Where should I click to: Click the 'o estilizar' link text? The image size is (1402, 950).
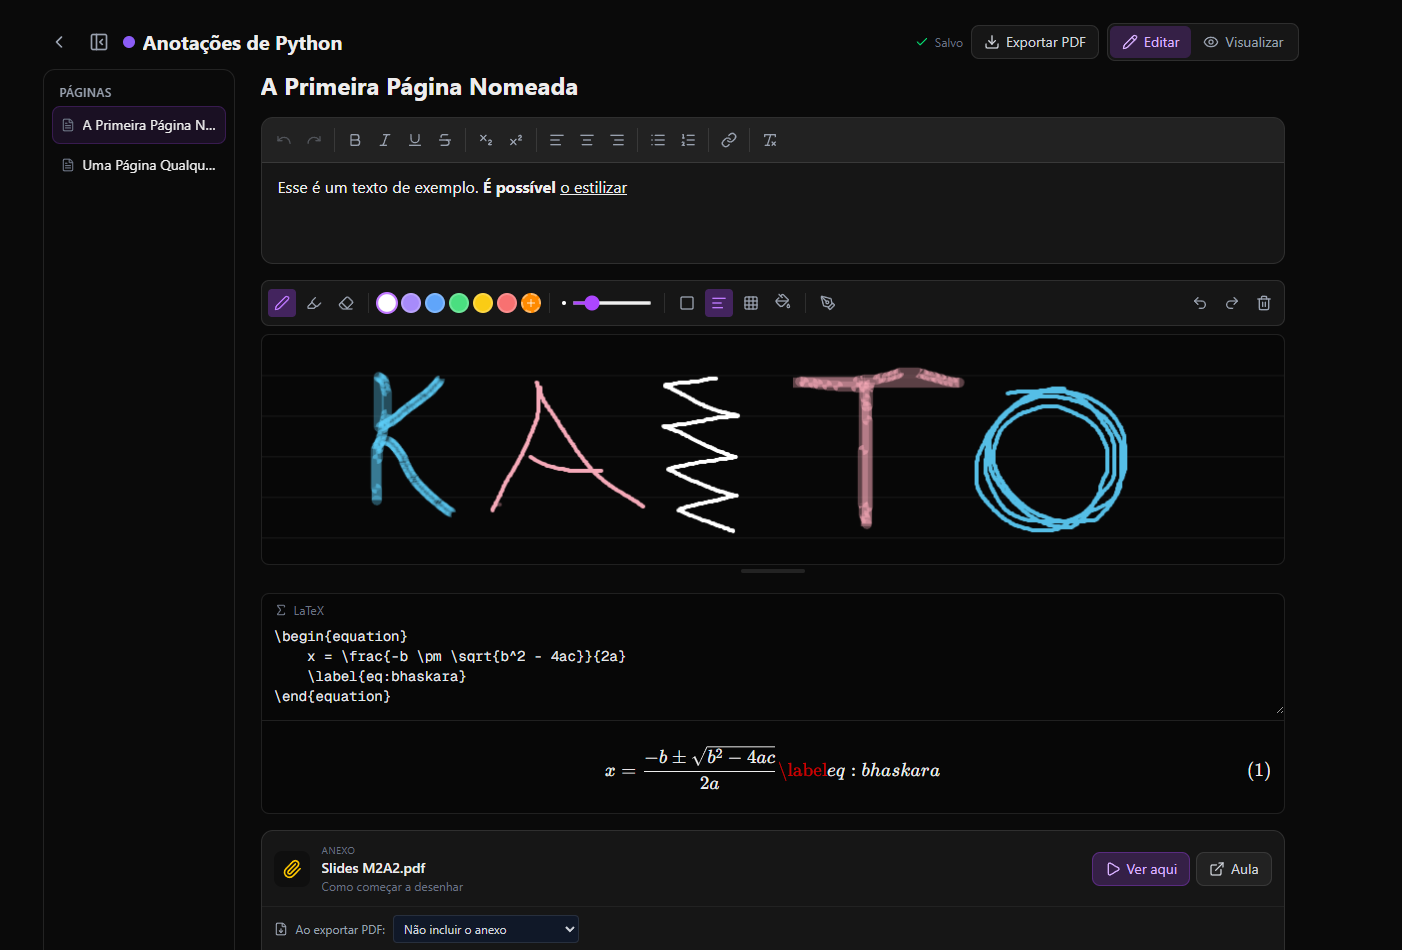coord(594,188)
